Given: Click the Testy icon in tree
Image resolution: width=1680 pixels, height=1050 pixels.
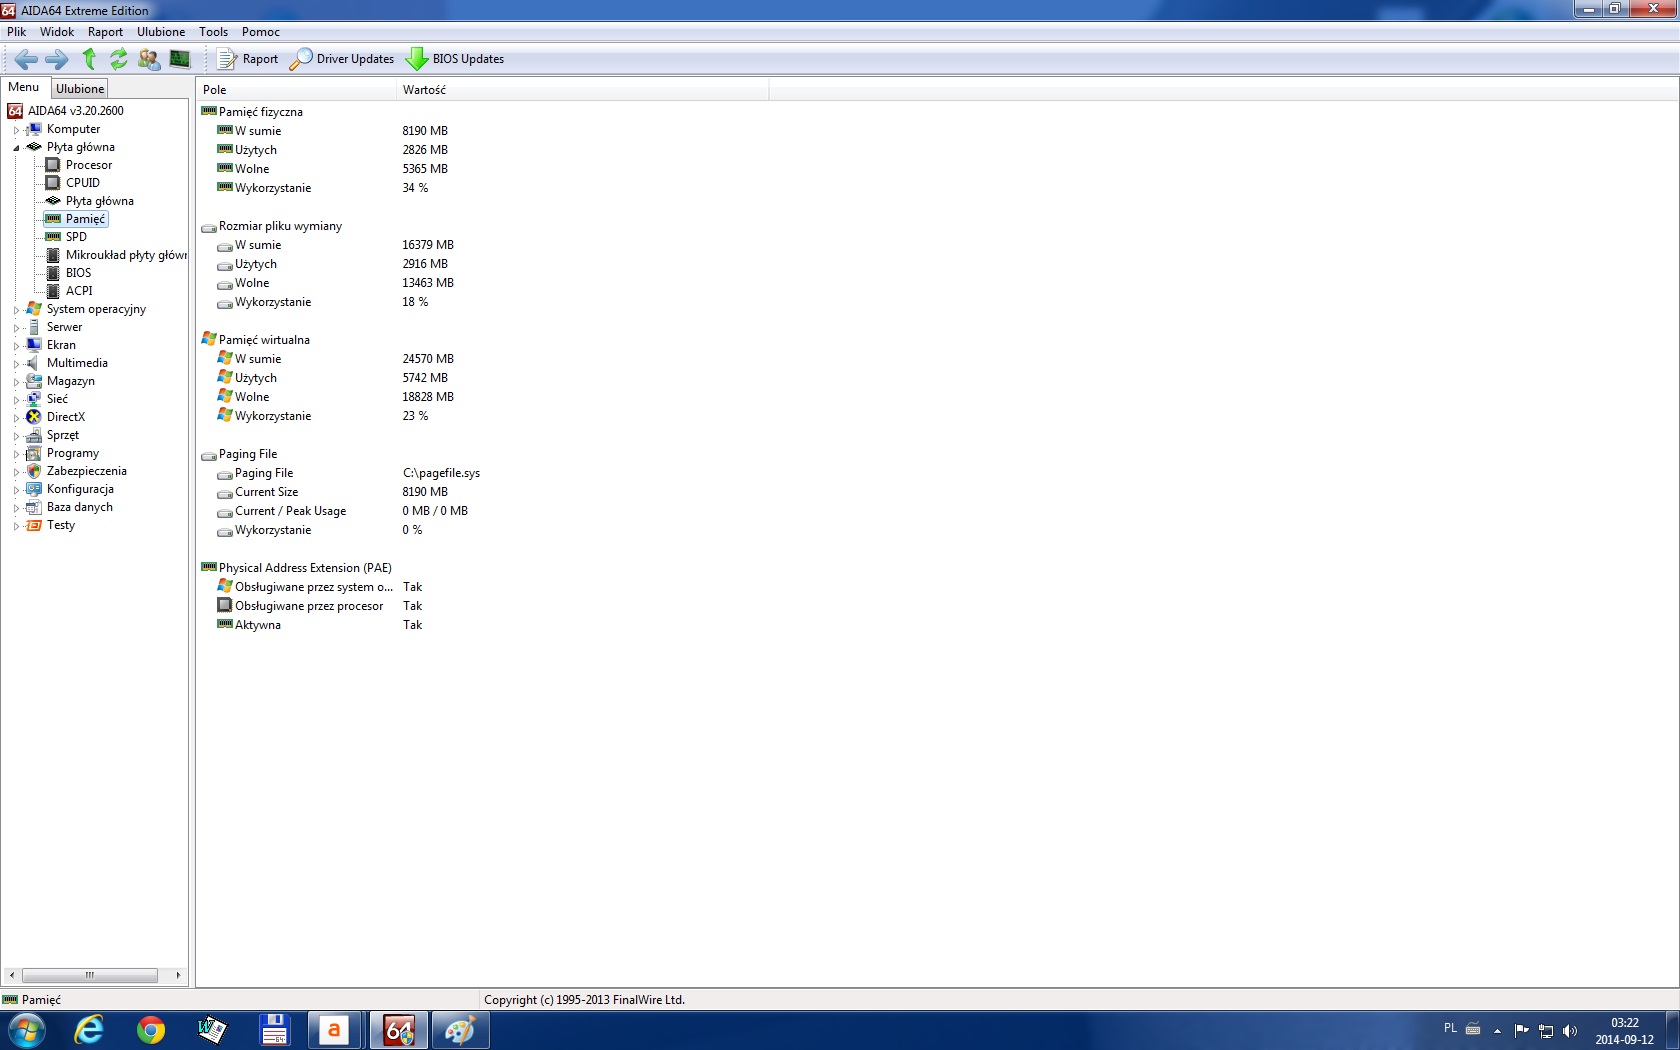Looking at the screenshot, I should pos(34,525).
